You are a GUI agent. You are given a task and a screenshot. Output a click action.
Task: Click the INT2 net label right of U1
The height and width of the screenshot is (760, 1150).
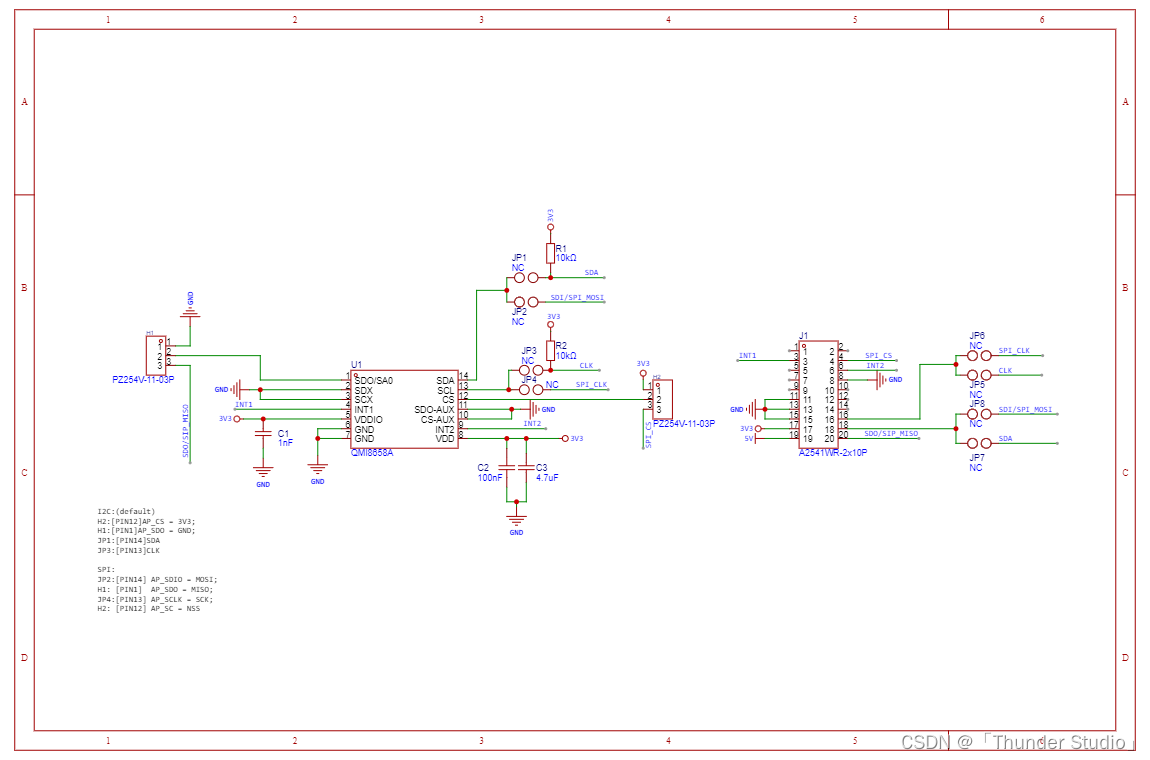click(x=532, y=424)
